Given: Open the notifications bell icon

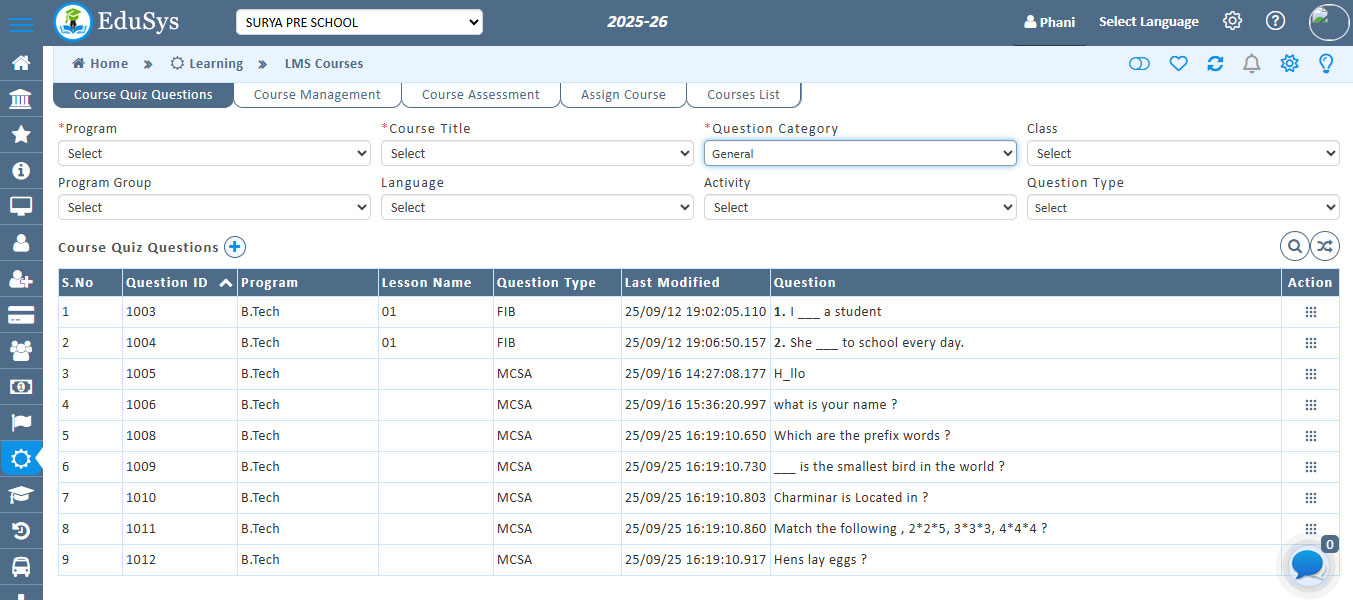Looking at the screenshot, I should pos(1251,64).
